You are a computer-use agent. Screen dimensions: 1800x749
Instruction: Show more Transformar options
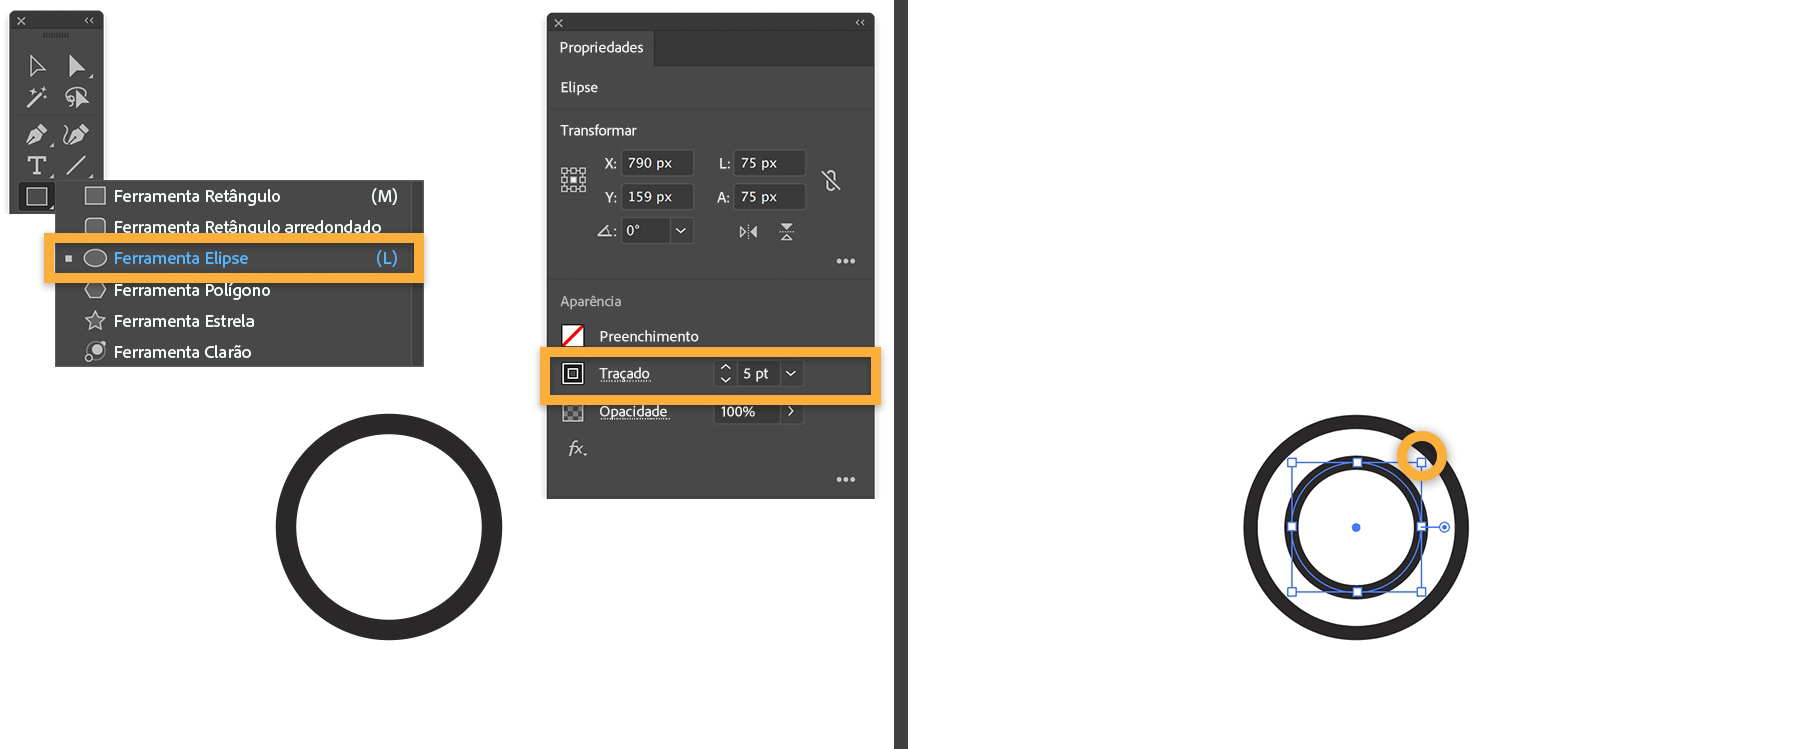coord(846,261)
